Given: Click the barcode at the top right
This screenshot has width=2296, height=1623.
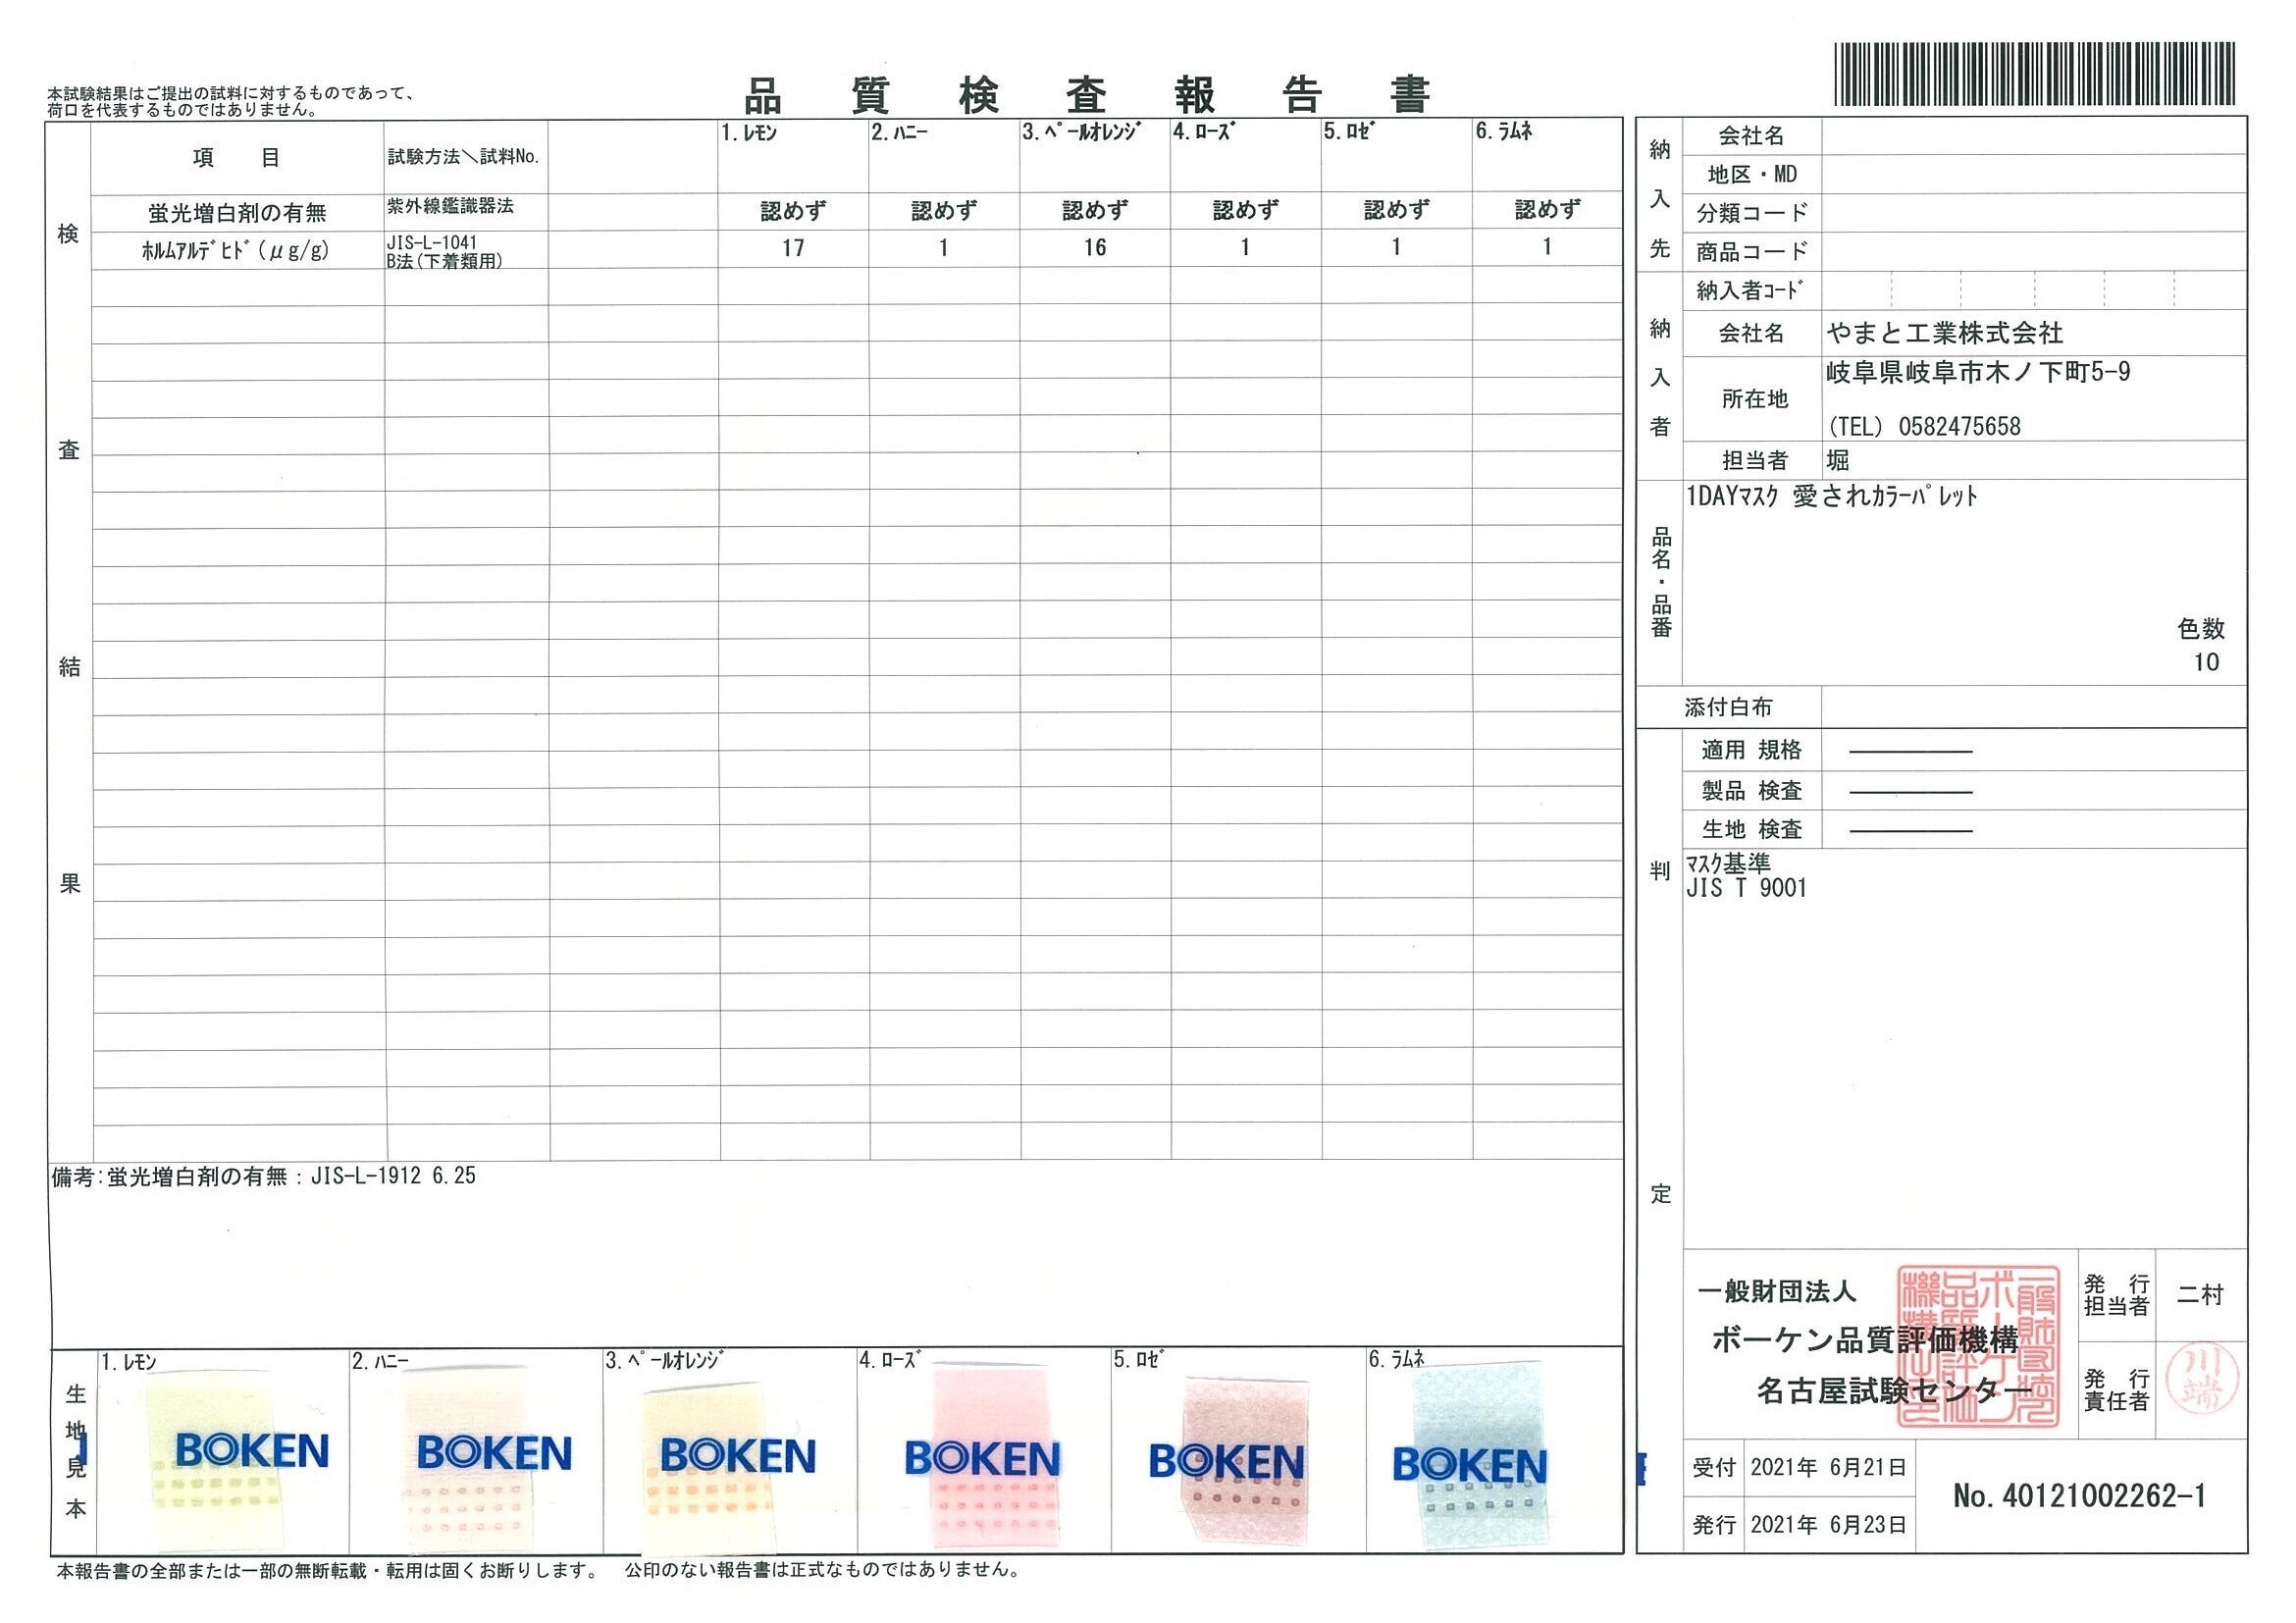Looking at the screenshot, I should point(2034,74).
